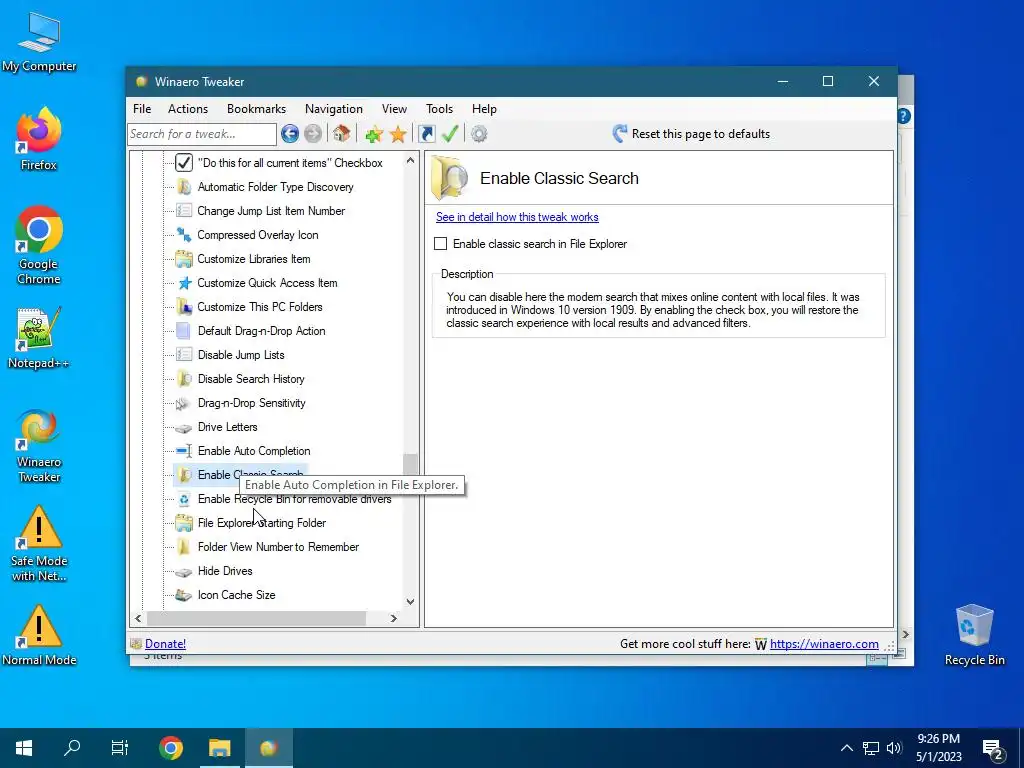Click the Icon Cache Size icon

coord(184,595)
